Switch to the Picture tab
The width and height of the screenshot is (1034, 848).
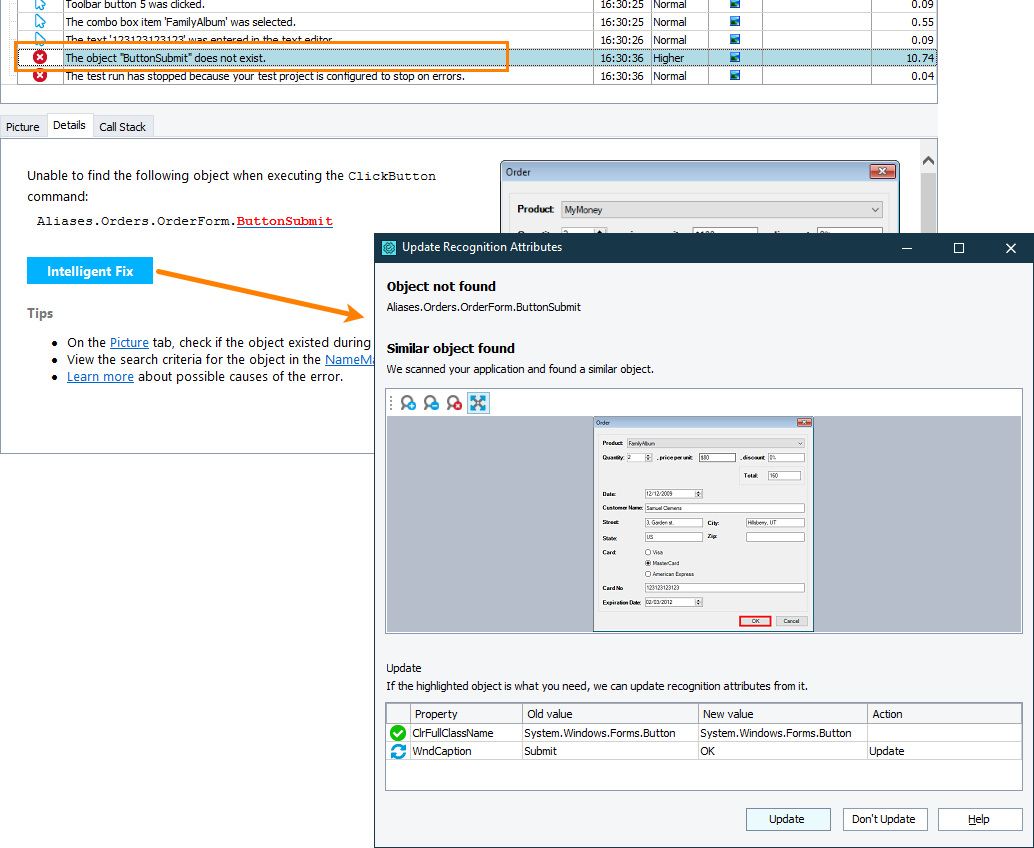pyautogui.click(x=23, y=126)
